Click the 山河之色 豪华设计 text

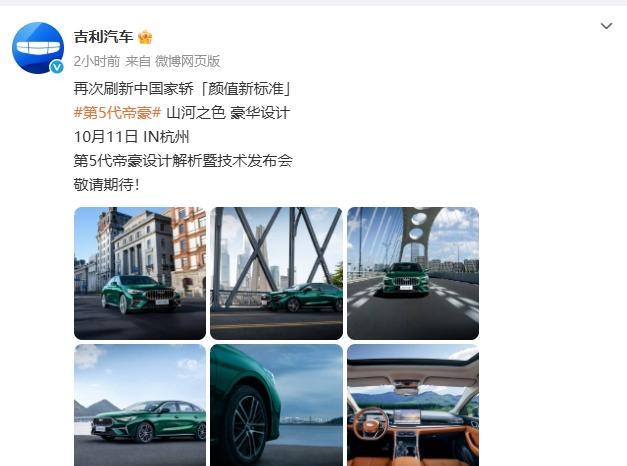pyautogui.click(x=228, y=113)
